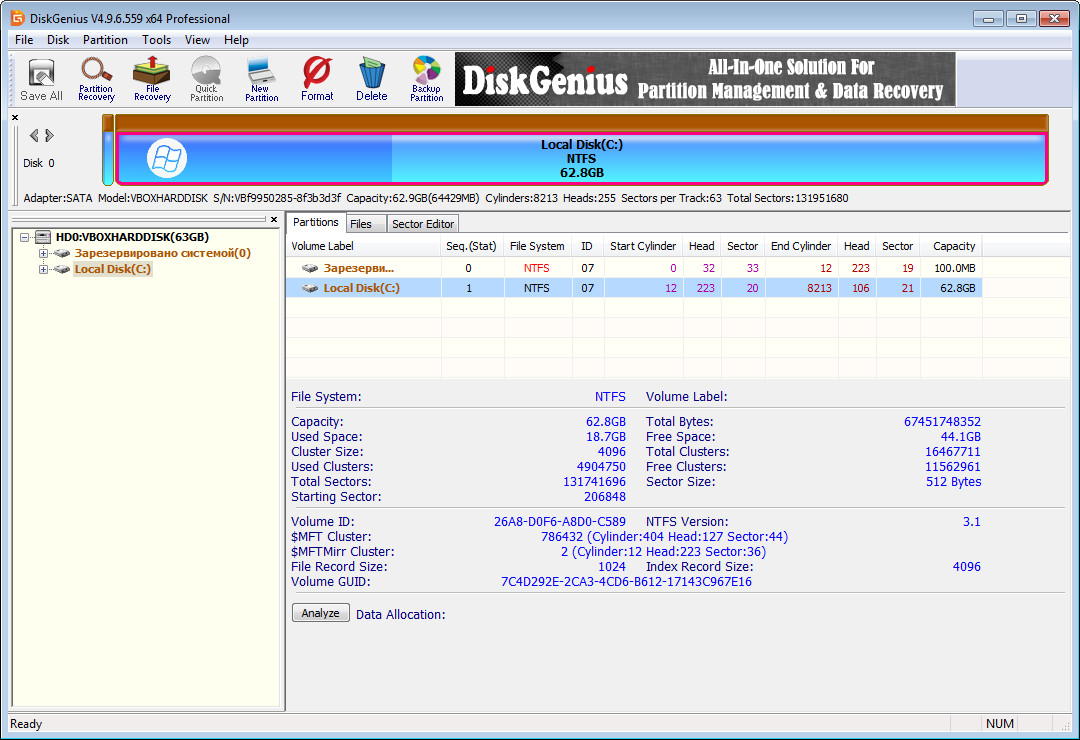Click Starting Sector value 206848
1080x740 pixels.
click(x=605, y=497)
